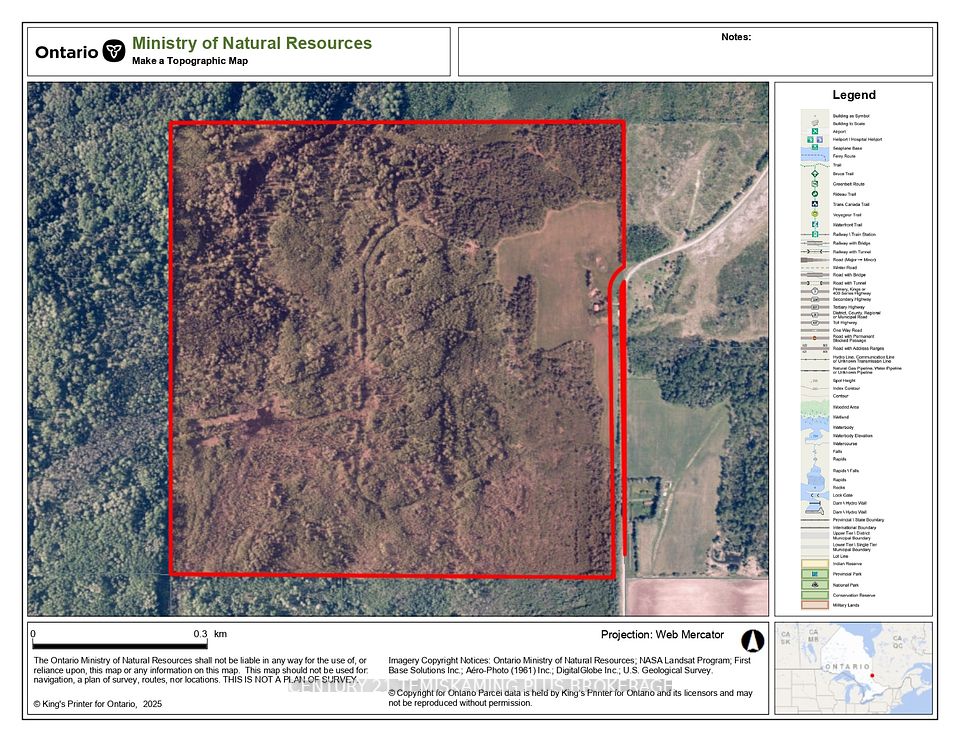Click the Airport symbol in the legend
This screenshot has width=960, height=742.
tap(815, 131)
